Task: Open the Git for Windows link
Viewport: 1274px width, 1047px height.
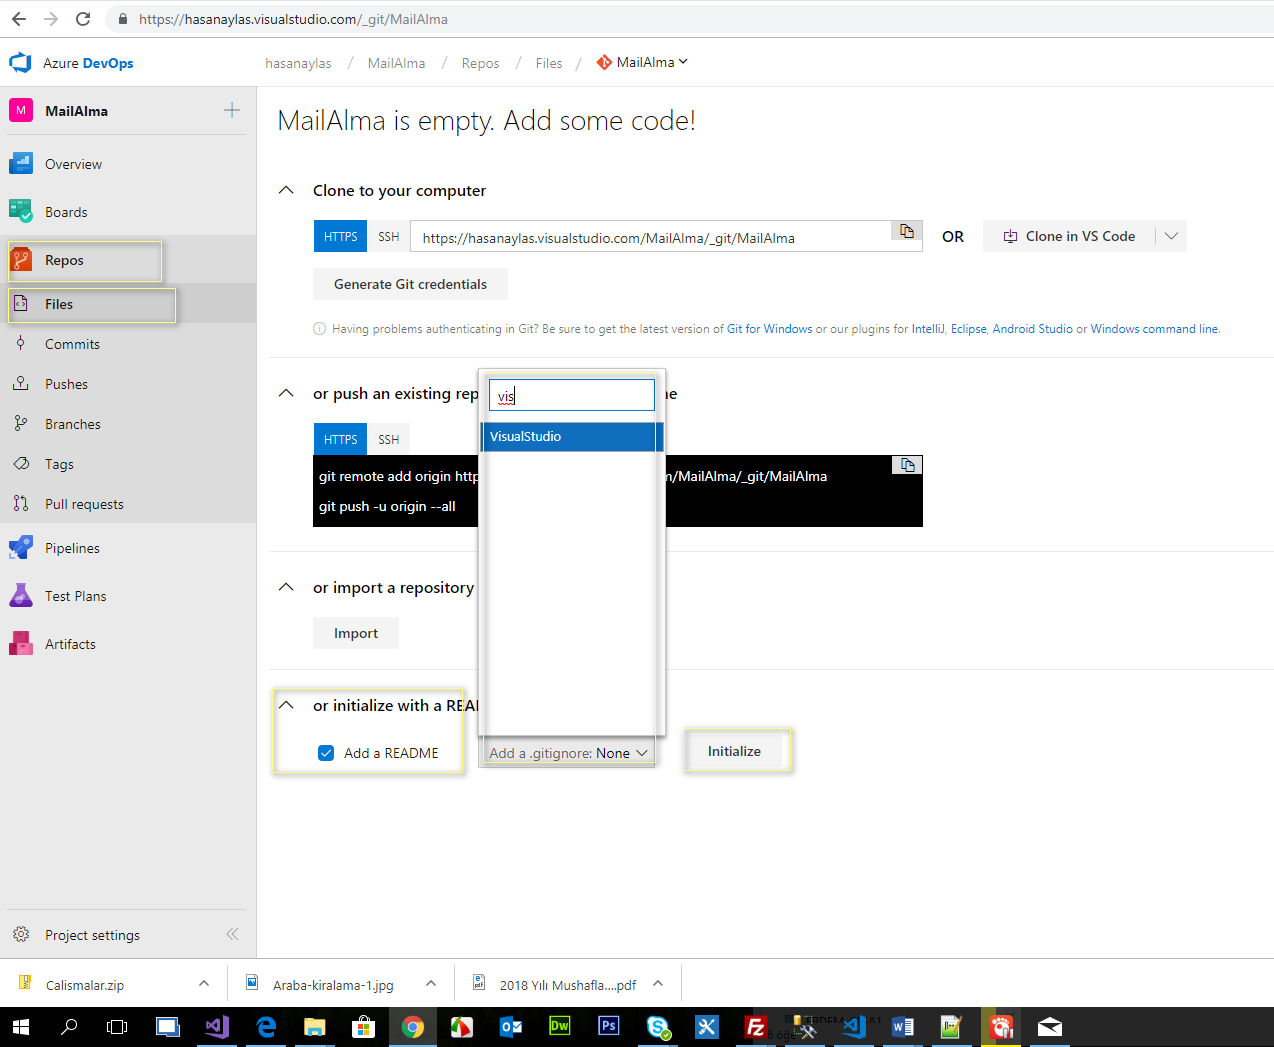Action: (770, 329)
